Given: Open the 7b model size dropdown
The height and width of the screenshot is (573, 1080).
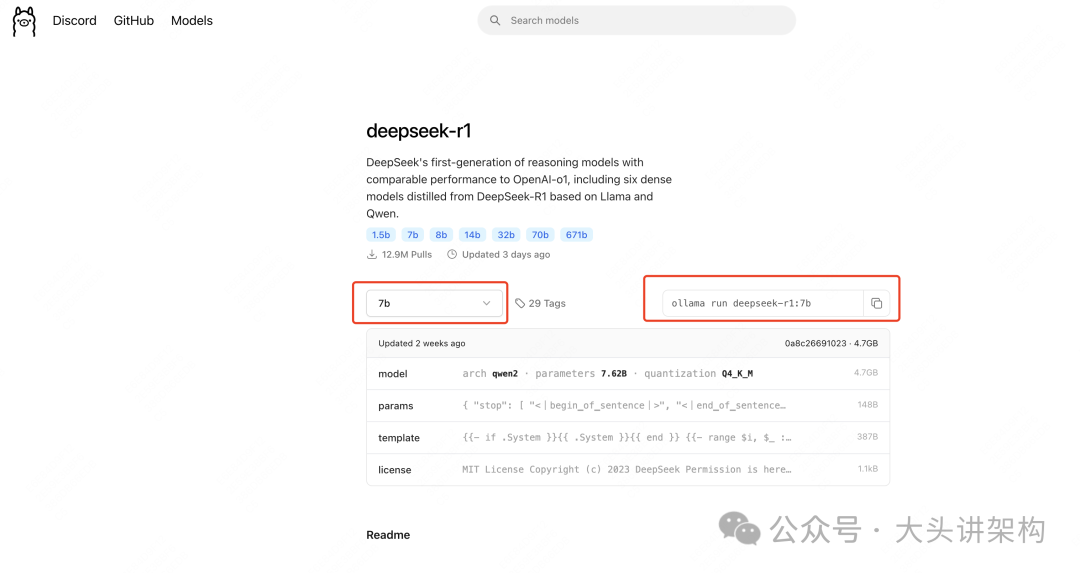Looking at the screenshot, I should tap(434, 303).
